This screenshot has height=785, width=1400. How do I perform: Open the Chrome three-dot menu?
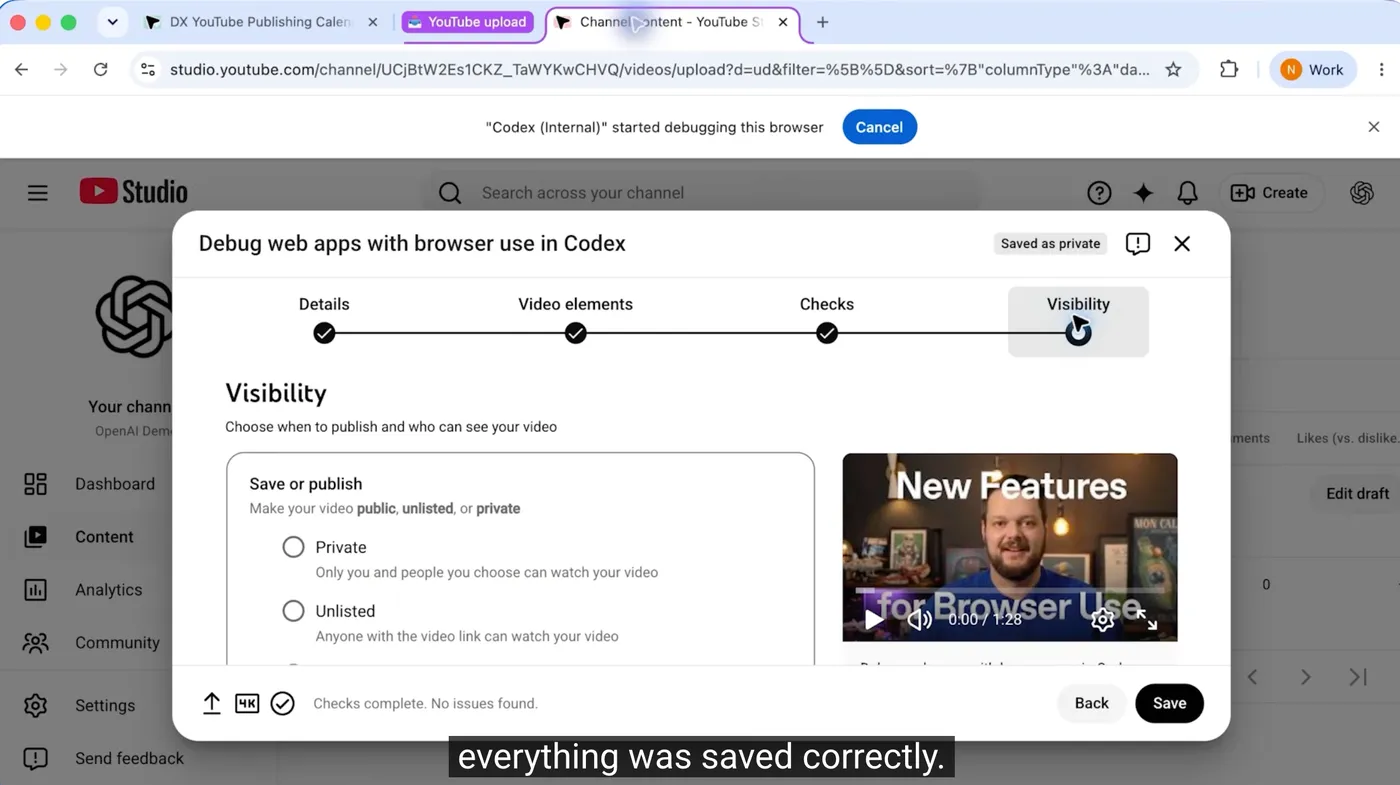(x=1382, y=69)
